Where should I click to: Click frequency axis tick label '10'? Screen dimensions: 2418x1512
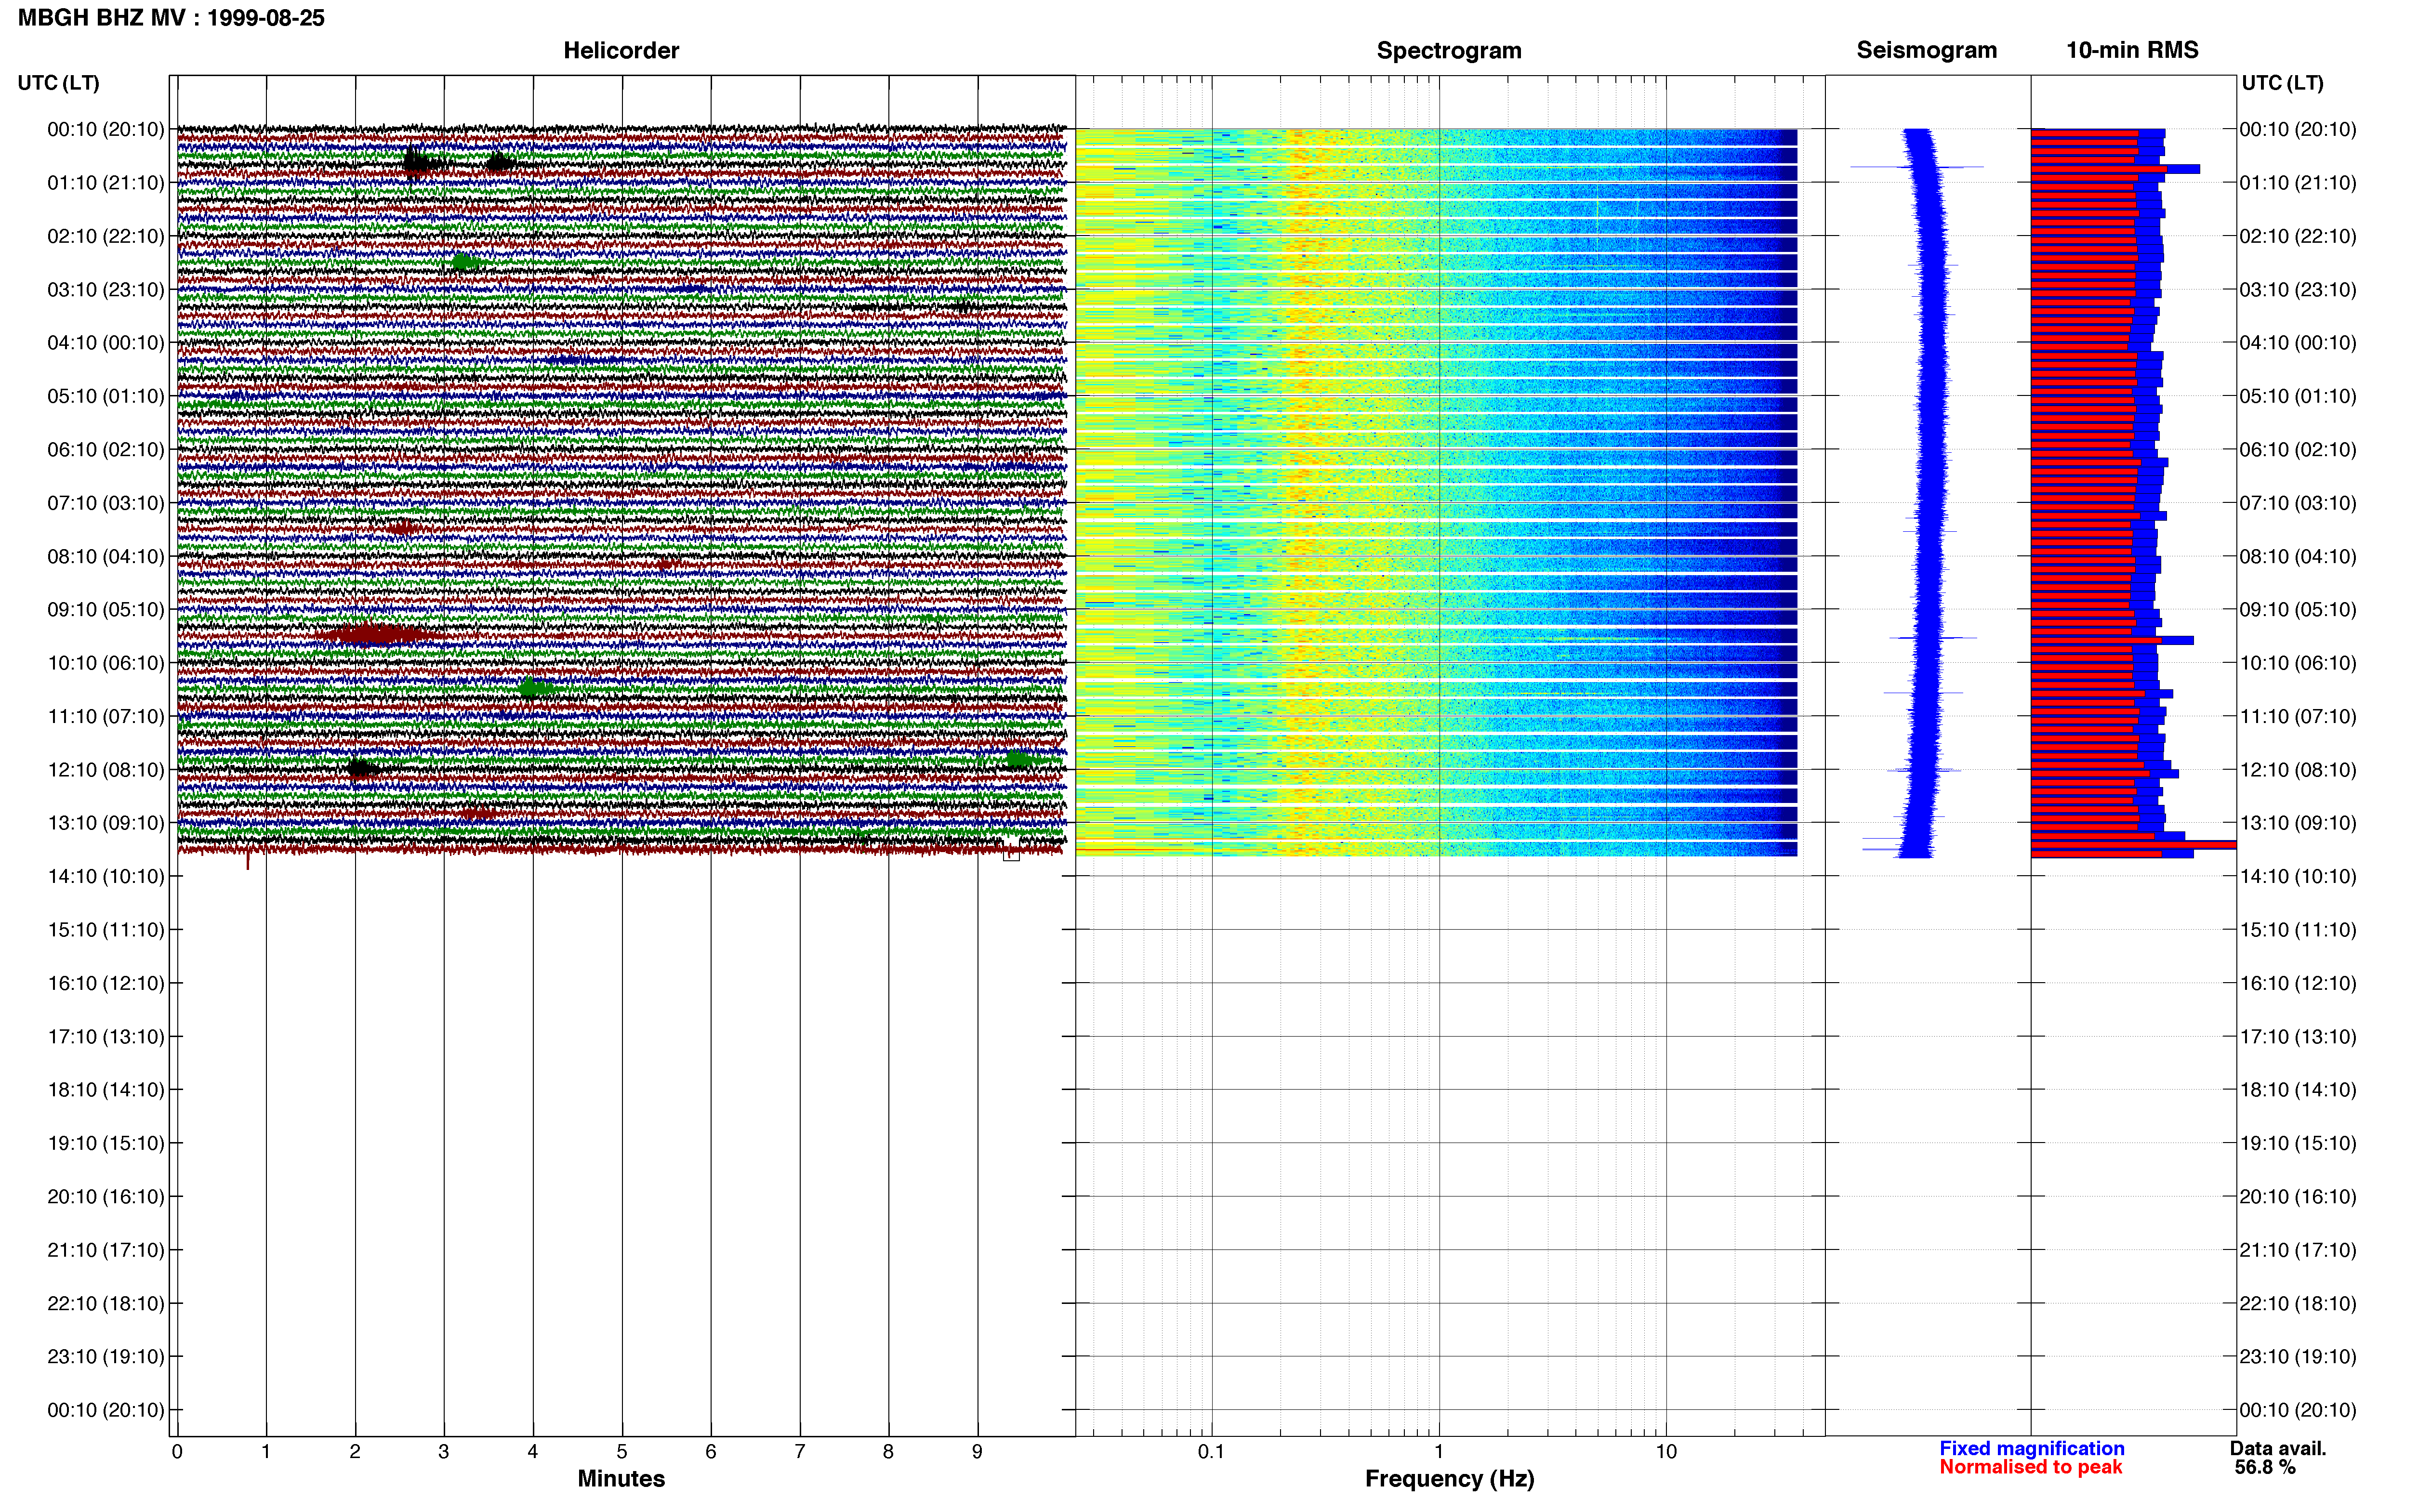click(x=1666, y=1451)
